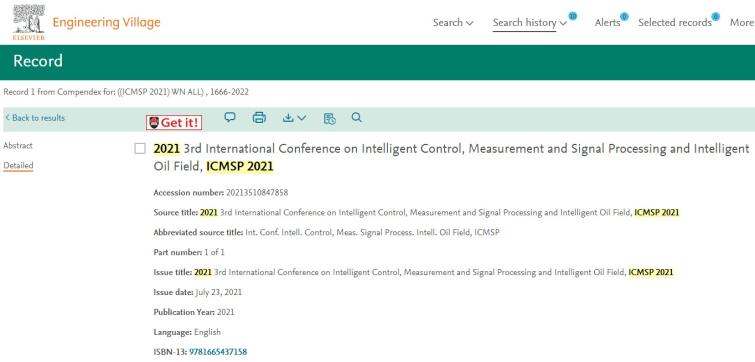
Task: Open the ISBN-13 9781665437158 link
Action: pyautogui.click(x=218, y=352)
